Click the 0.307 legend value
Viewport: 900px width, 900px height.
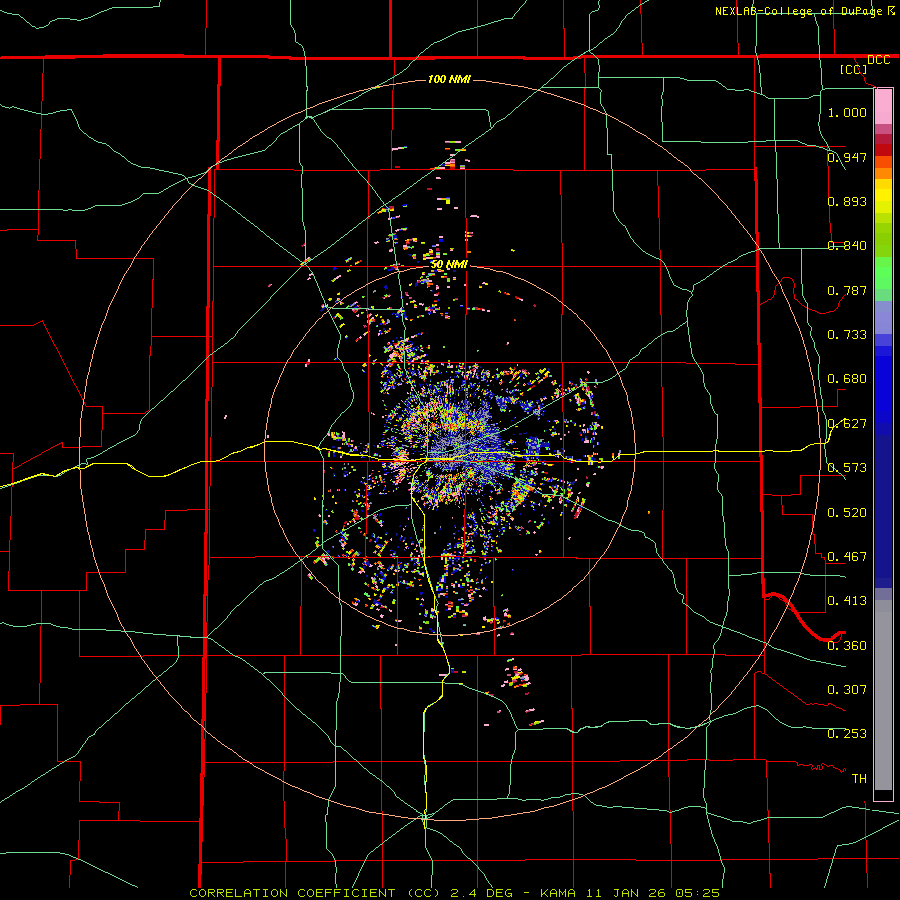point(847,690)
